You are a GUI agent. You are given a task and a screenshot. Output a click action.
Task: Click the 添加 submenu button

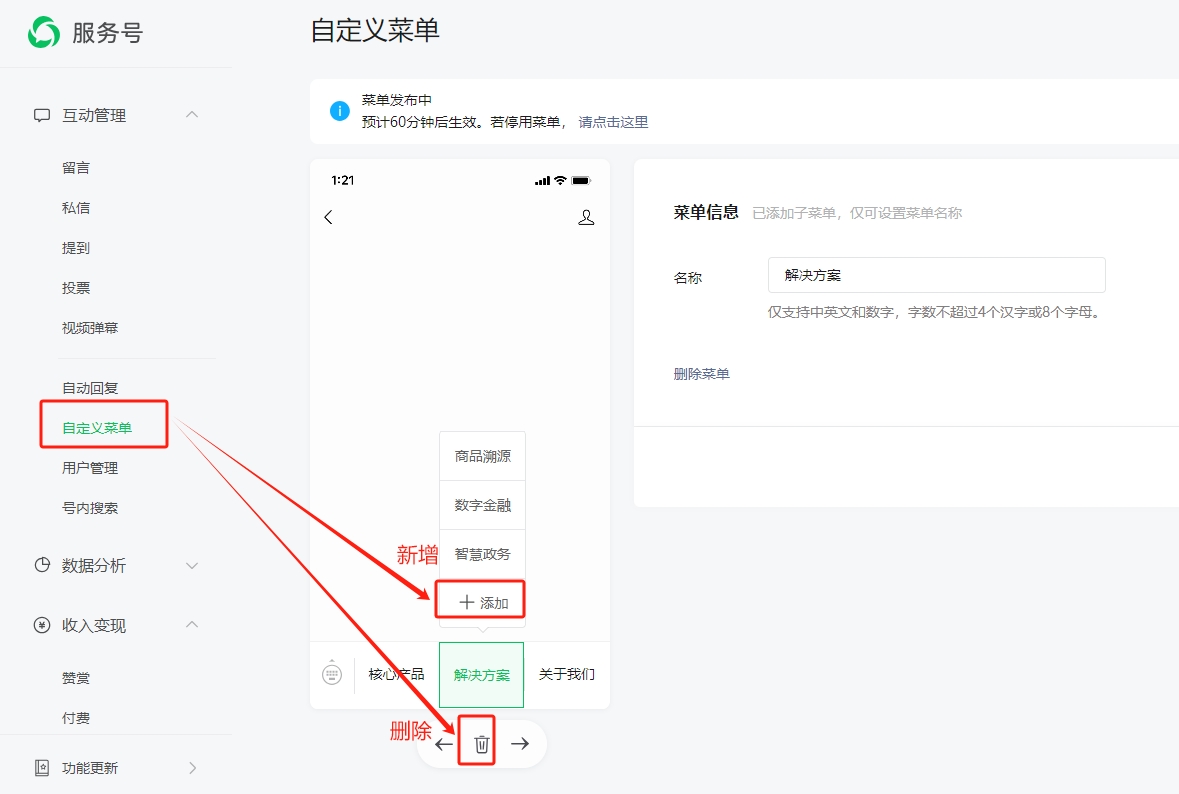click(x=482, y=603)
